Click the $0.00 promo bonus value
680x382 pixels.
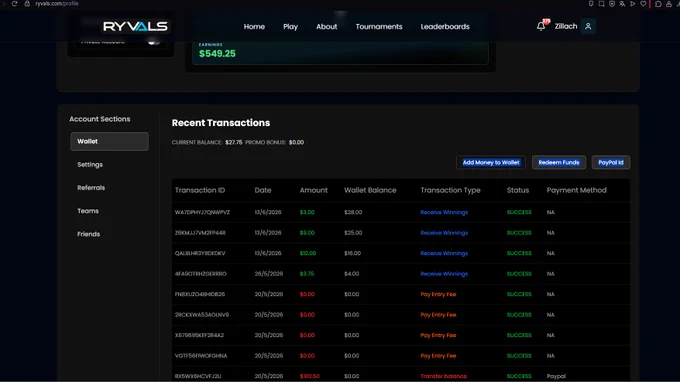(296, 142)
